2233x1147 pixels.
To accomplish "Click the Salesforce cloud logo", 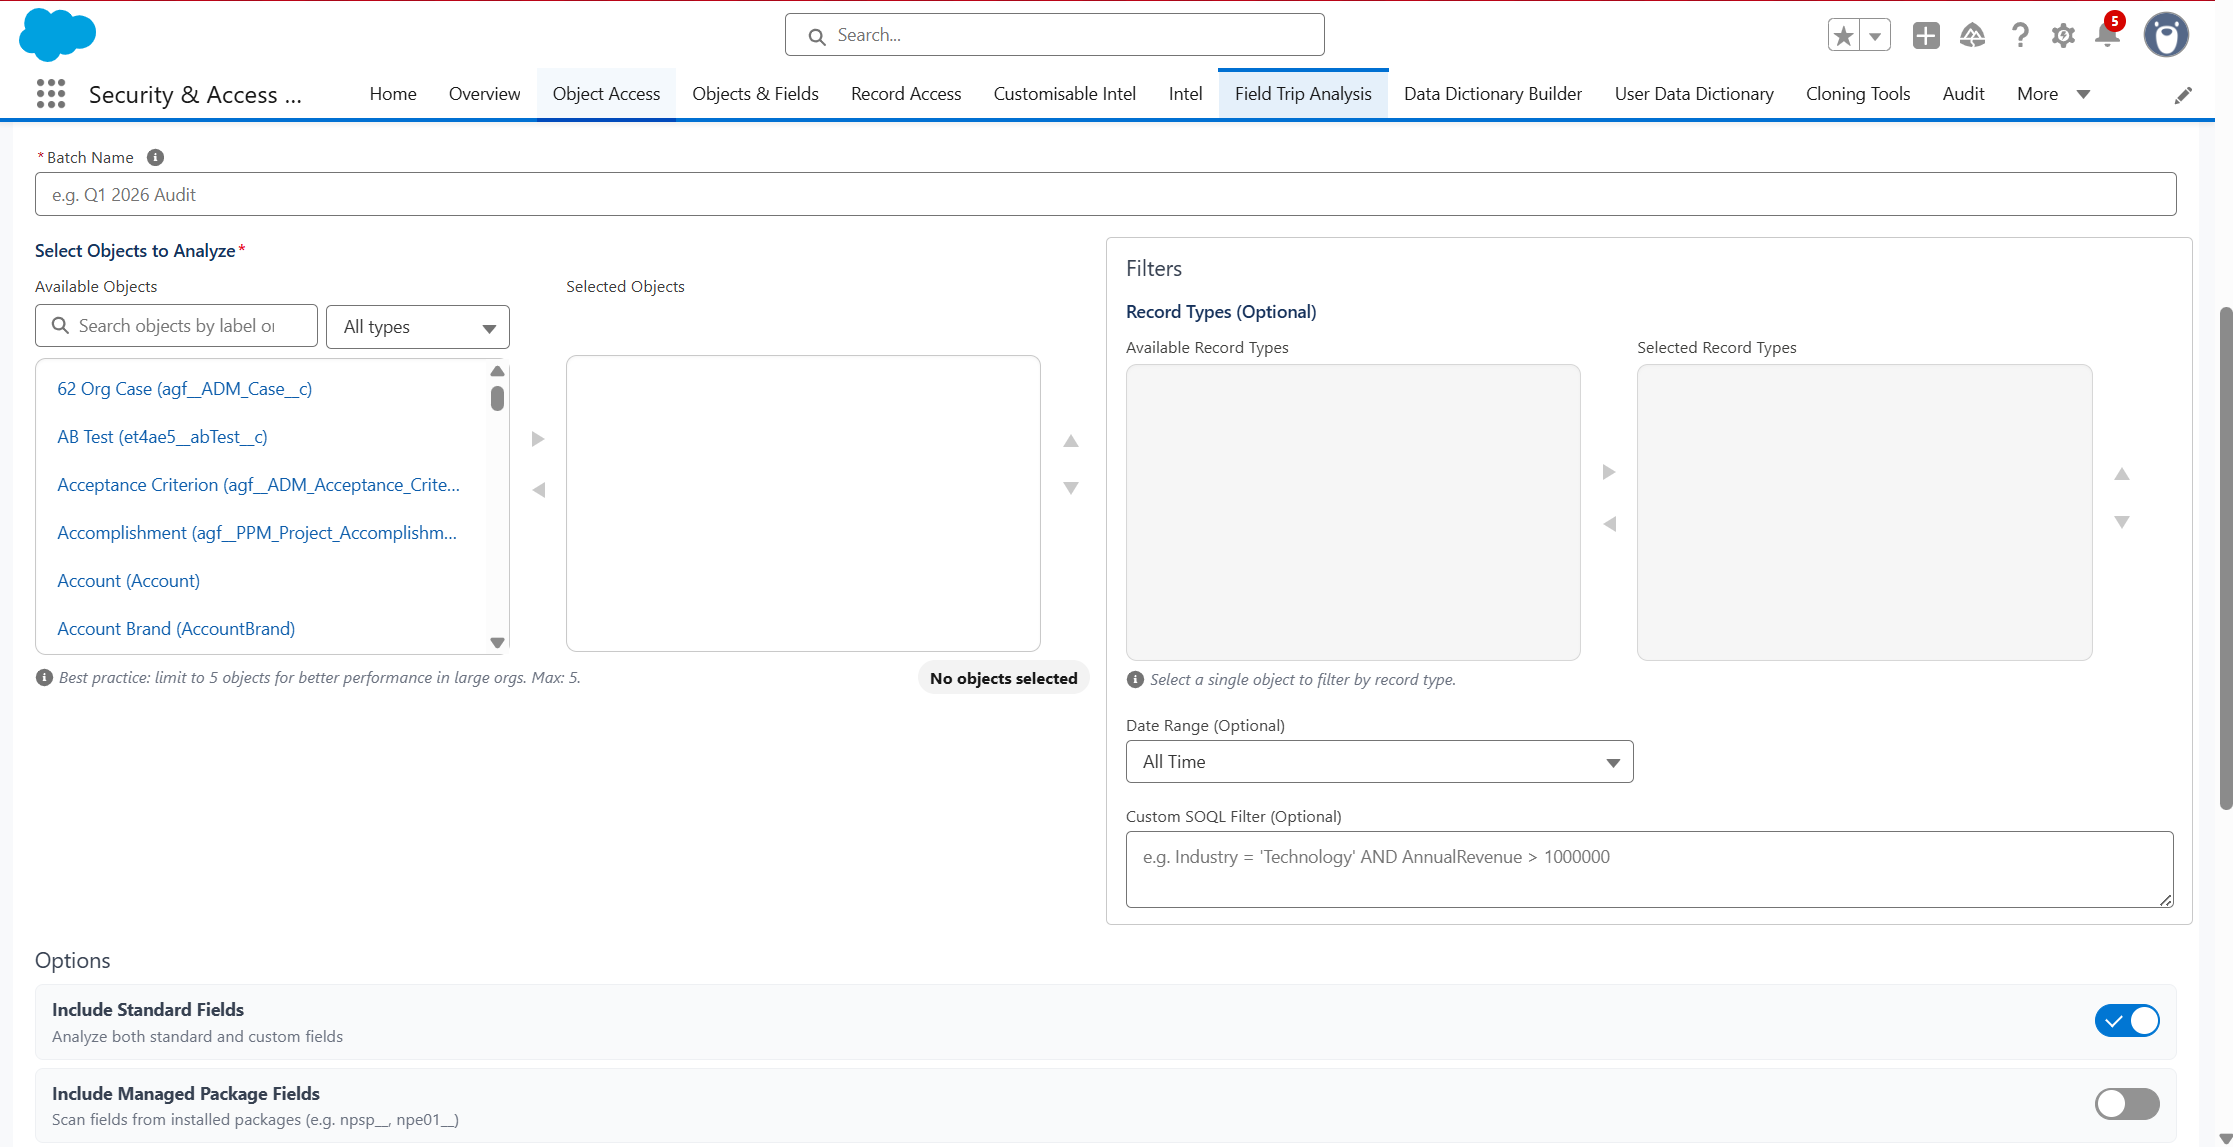I will pos(57,34).
